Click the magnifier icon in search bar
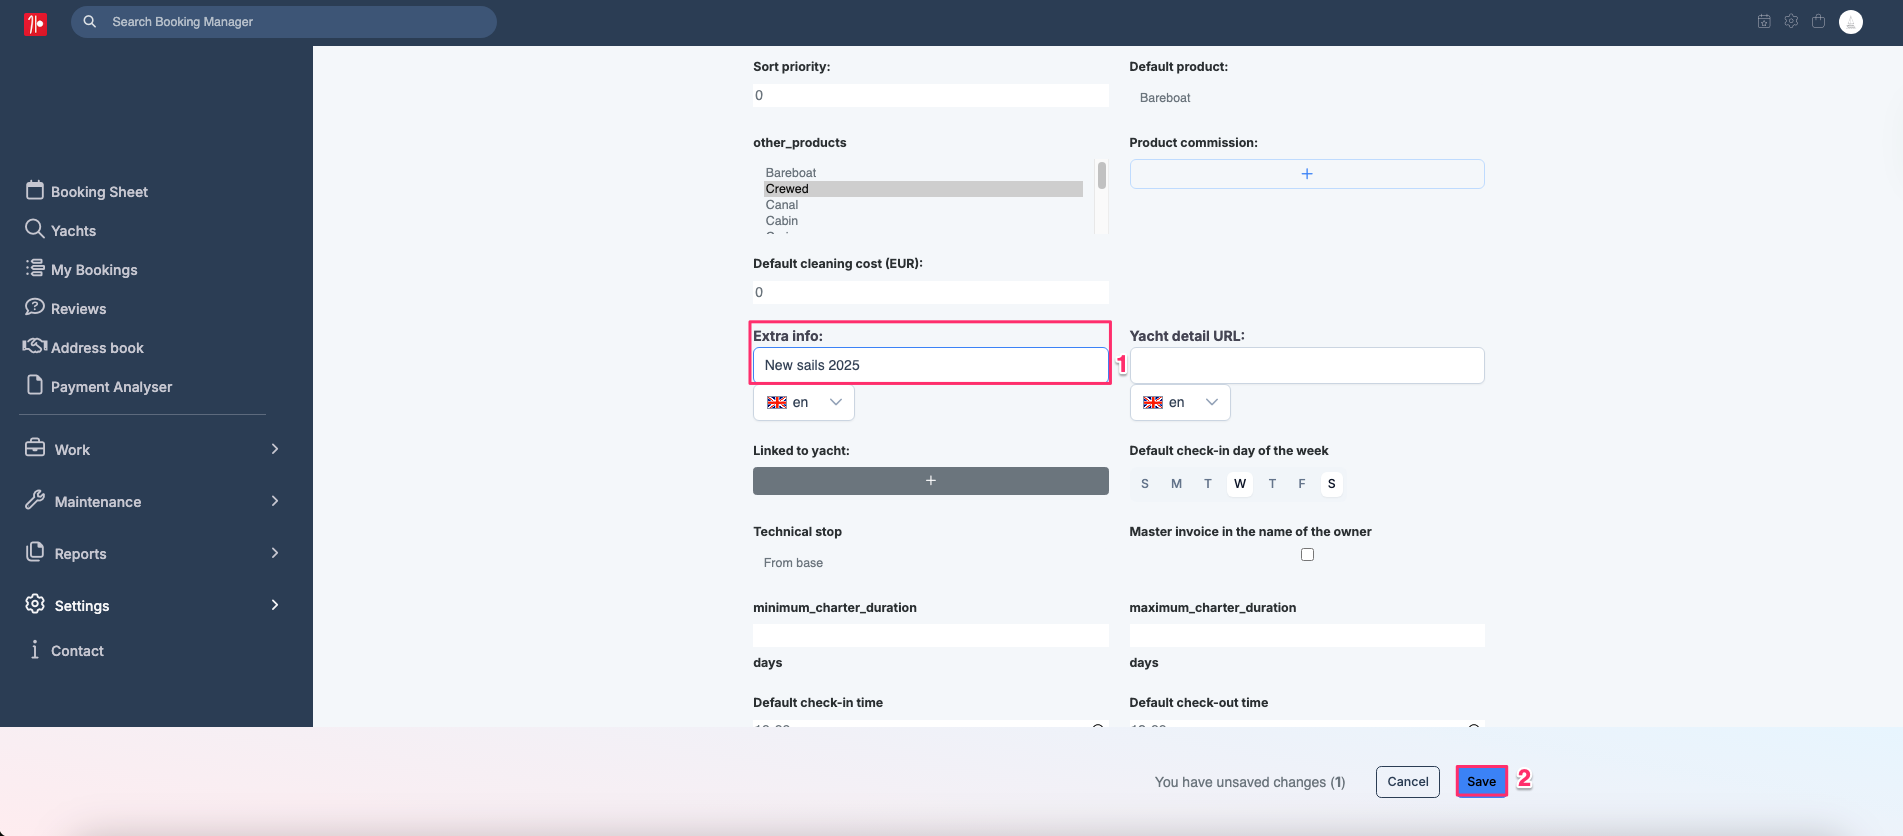Screen dimensions: 1903x836 [90, 21]
